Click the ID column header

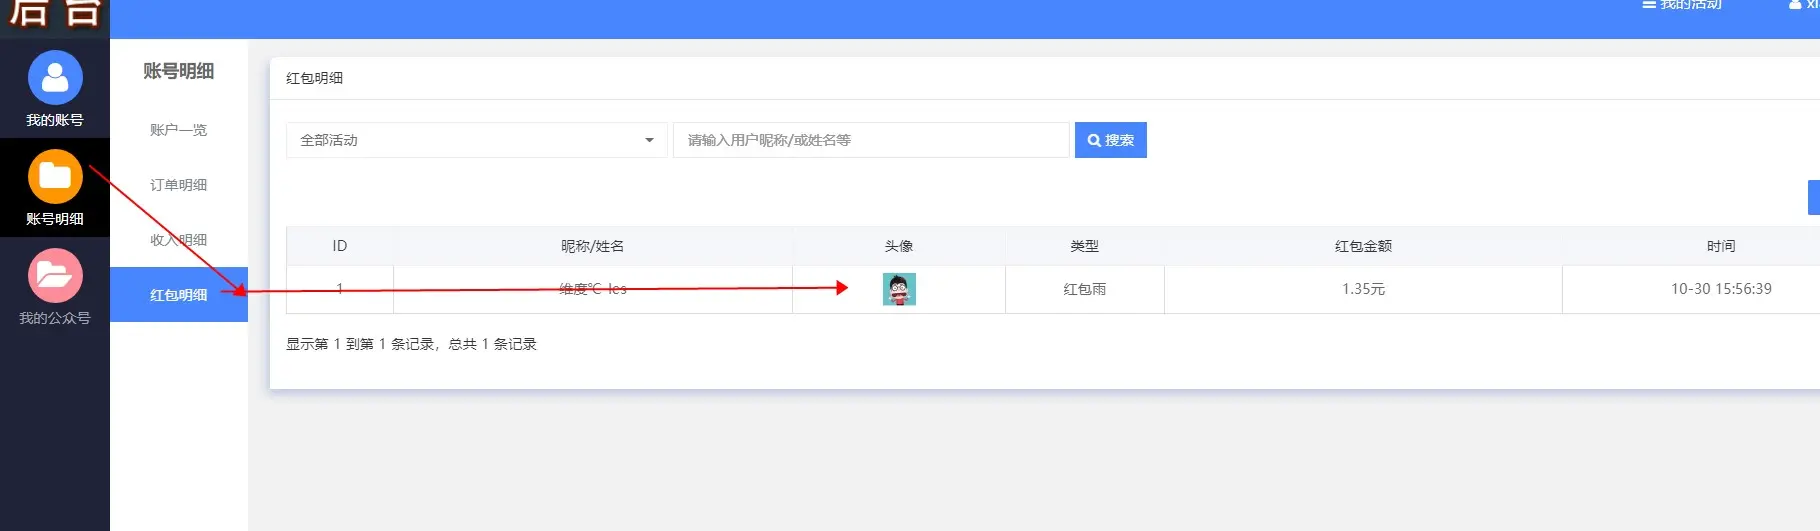[x=340, y=246]
